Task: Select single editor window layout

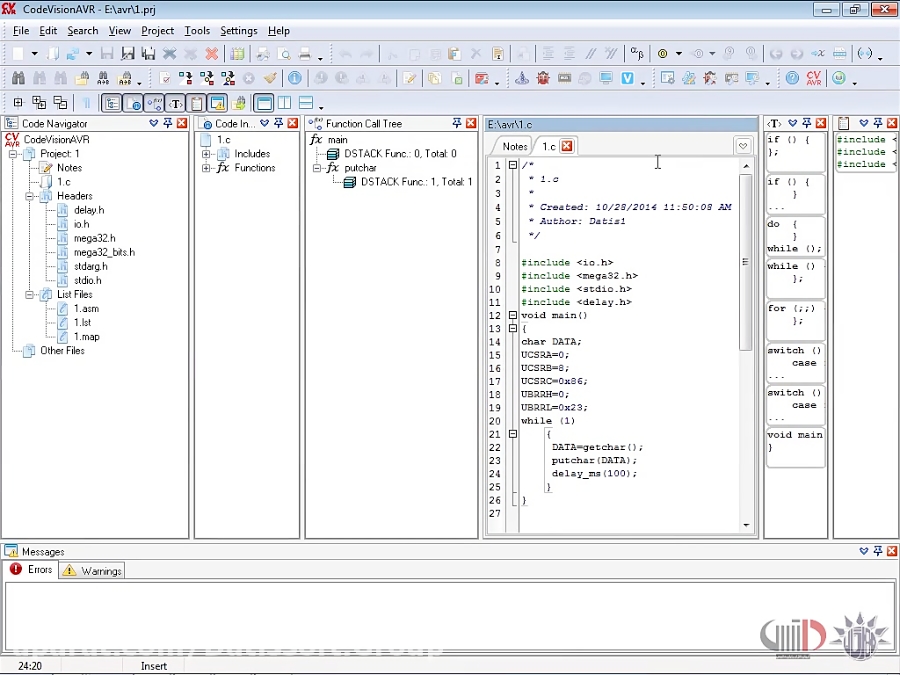Action: pos(263,103)
